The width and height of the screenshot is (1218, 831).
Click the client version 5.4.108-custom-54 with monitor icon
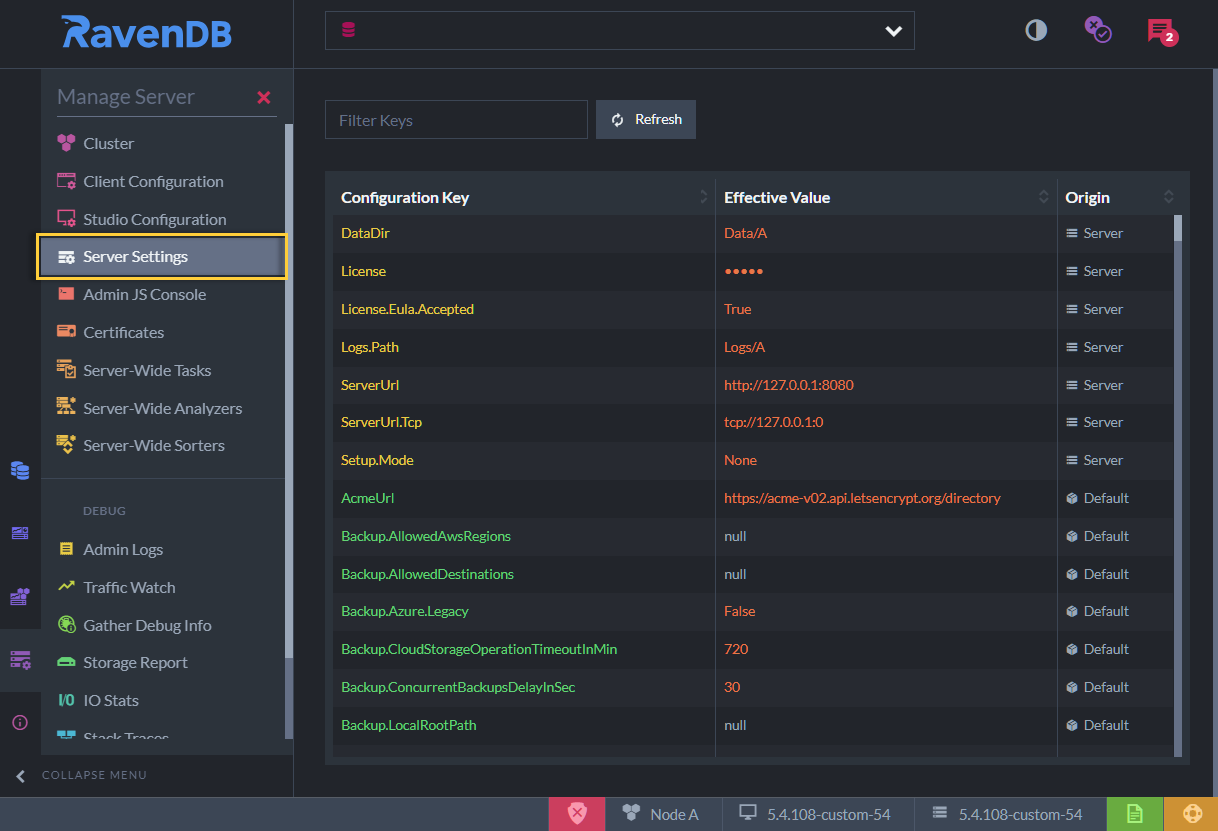(814, 814)
